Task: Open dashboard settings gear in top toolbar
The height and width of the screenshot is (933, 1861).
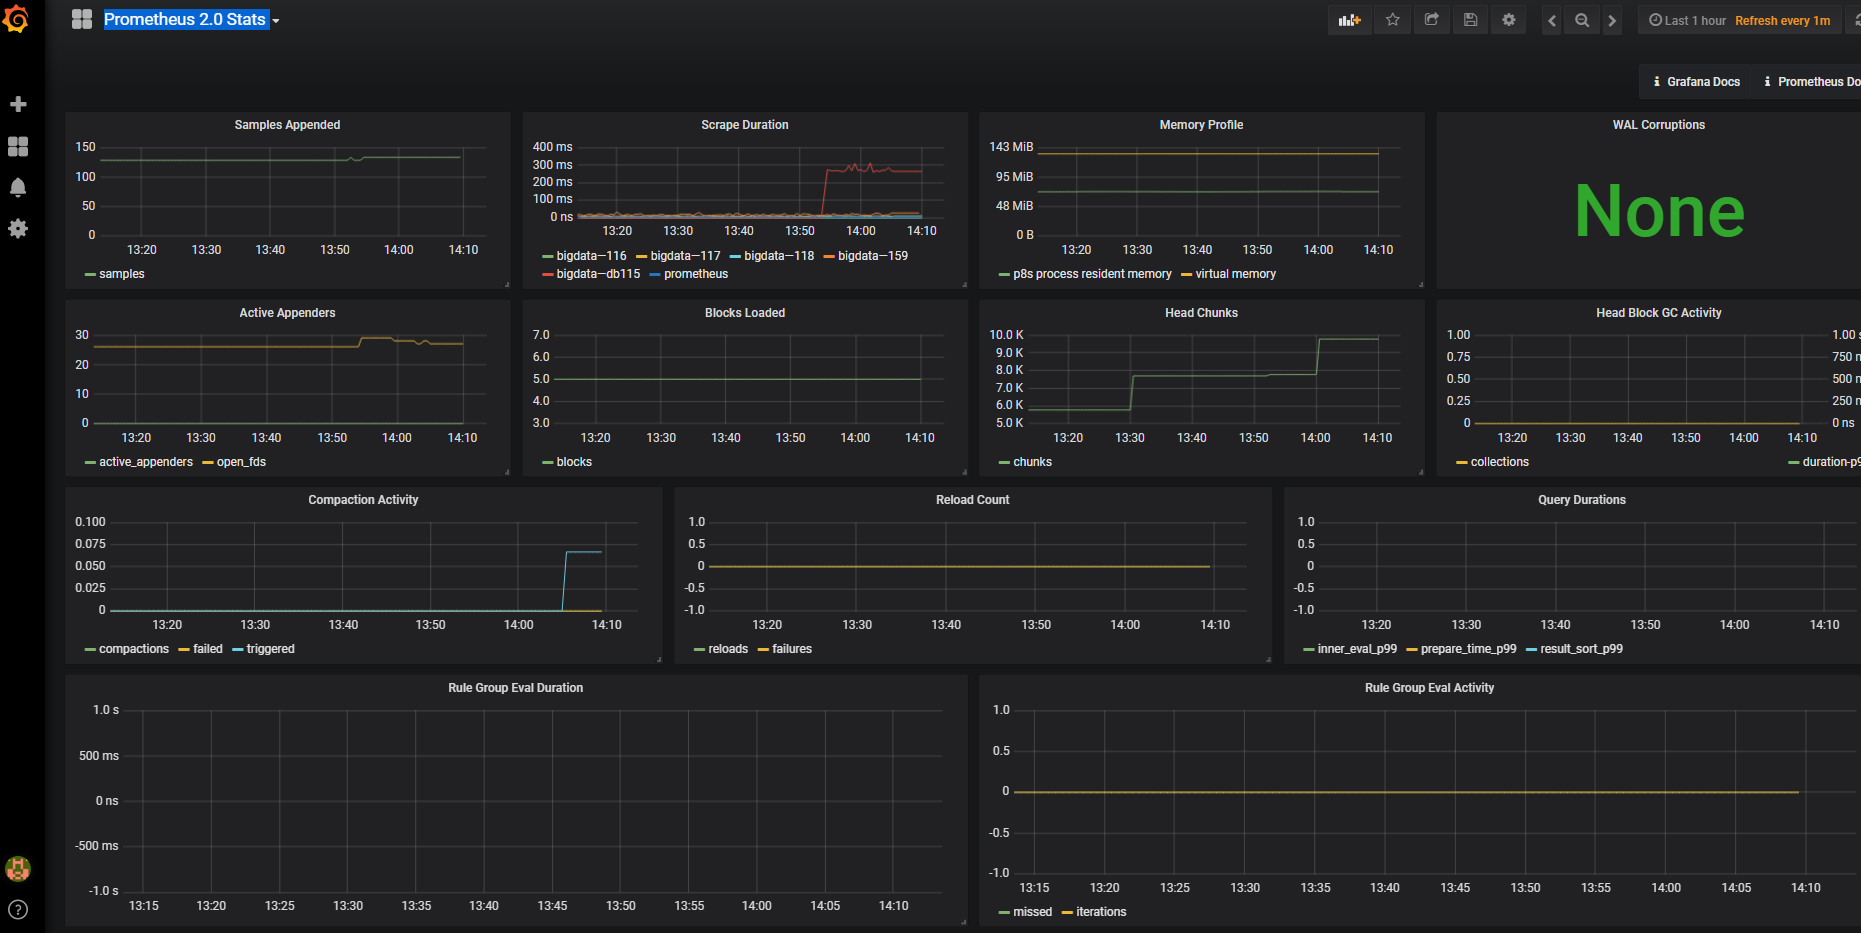Action: click(x=1509, y=20)
